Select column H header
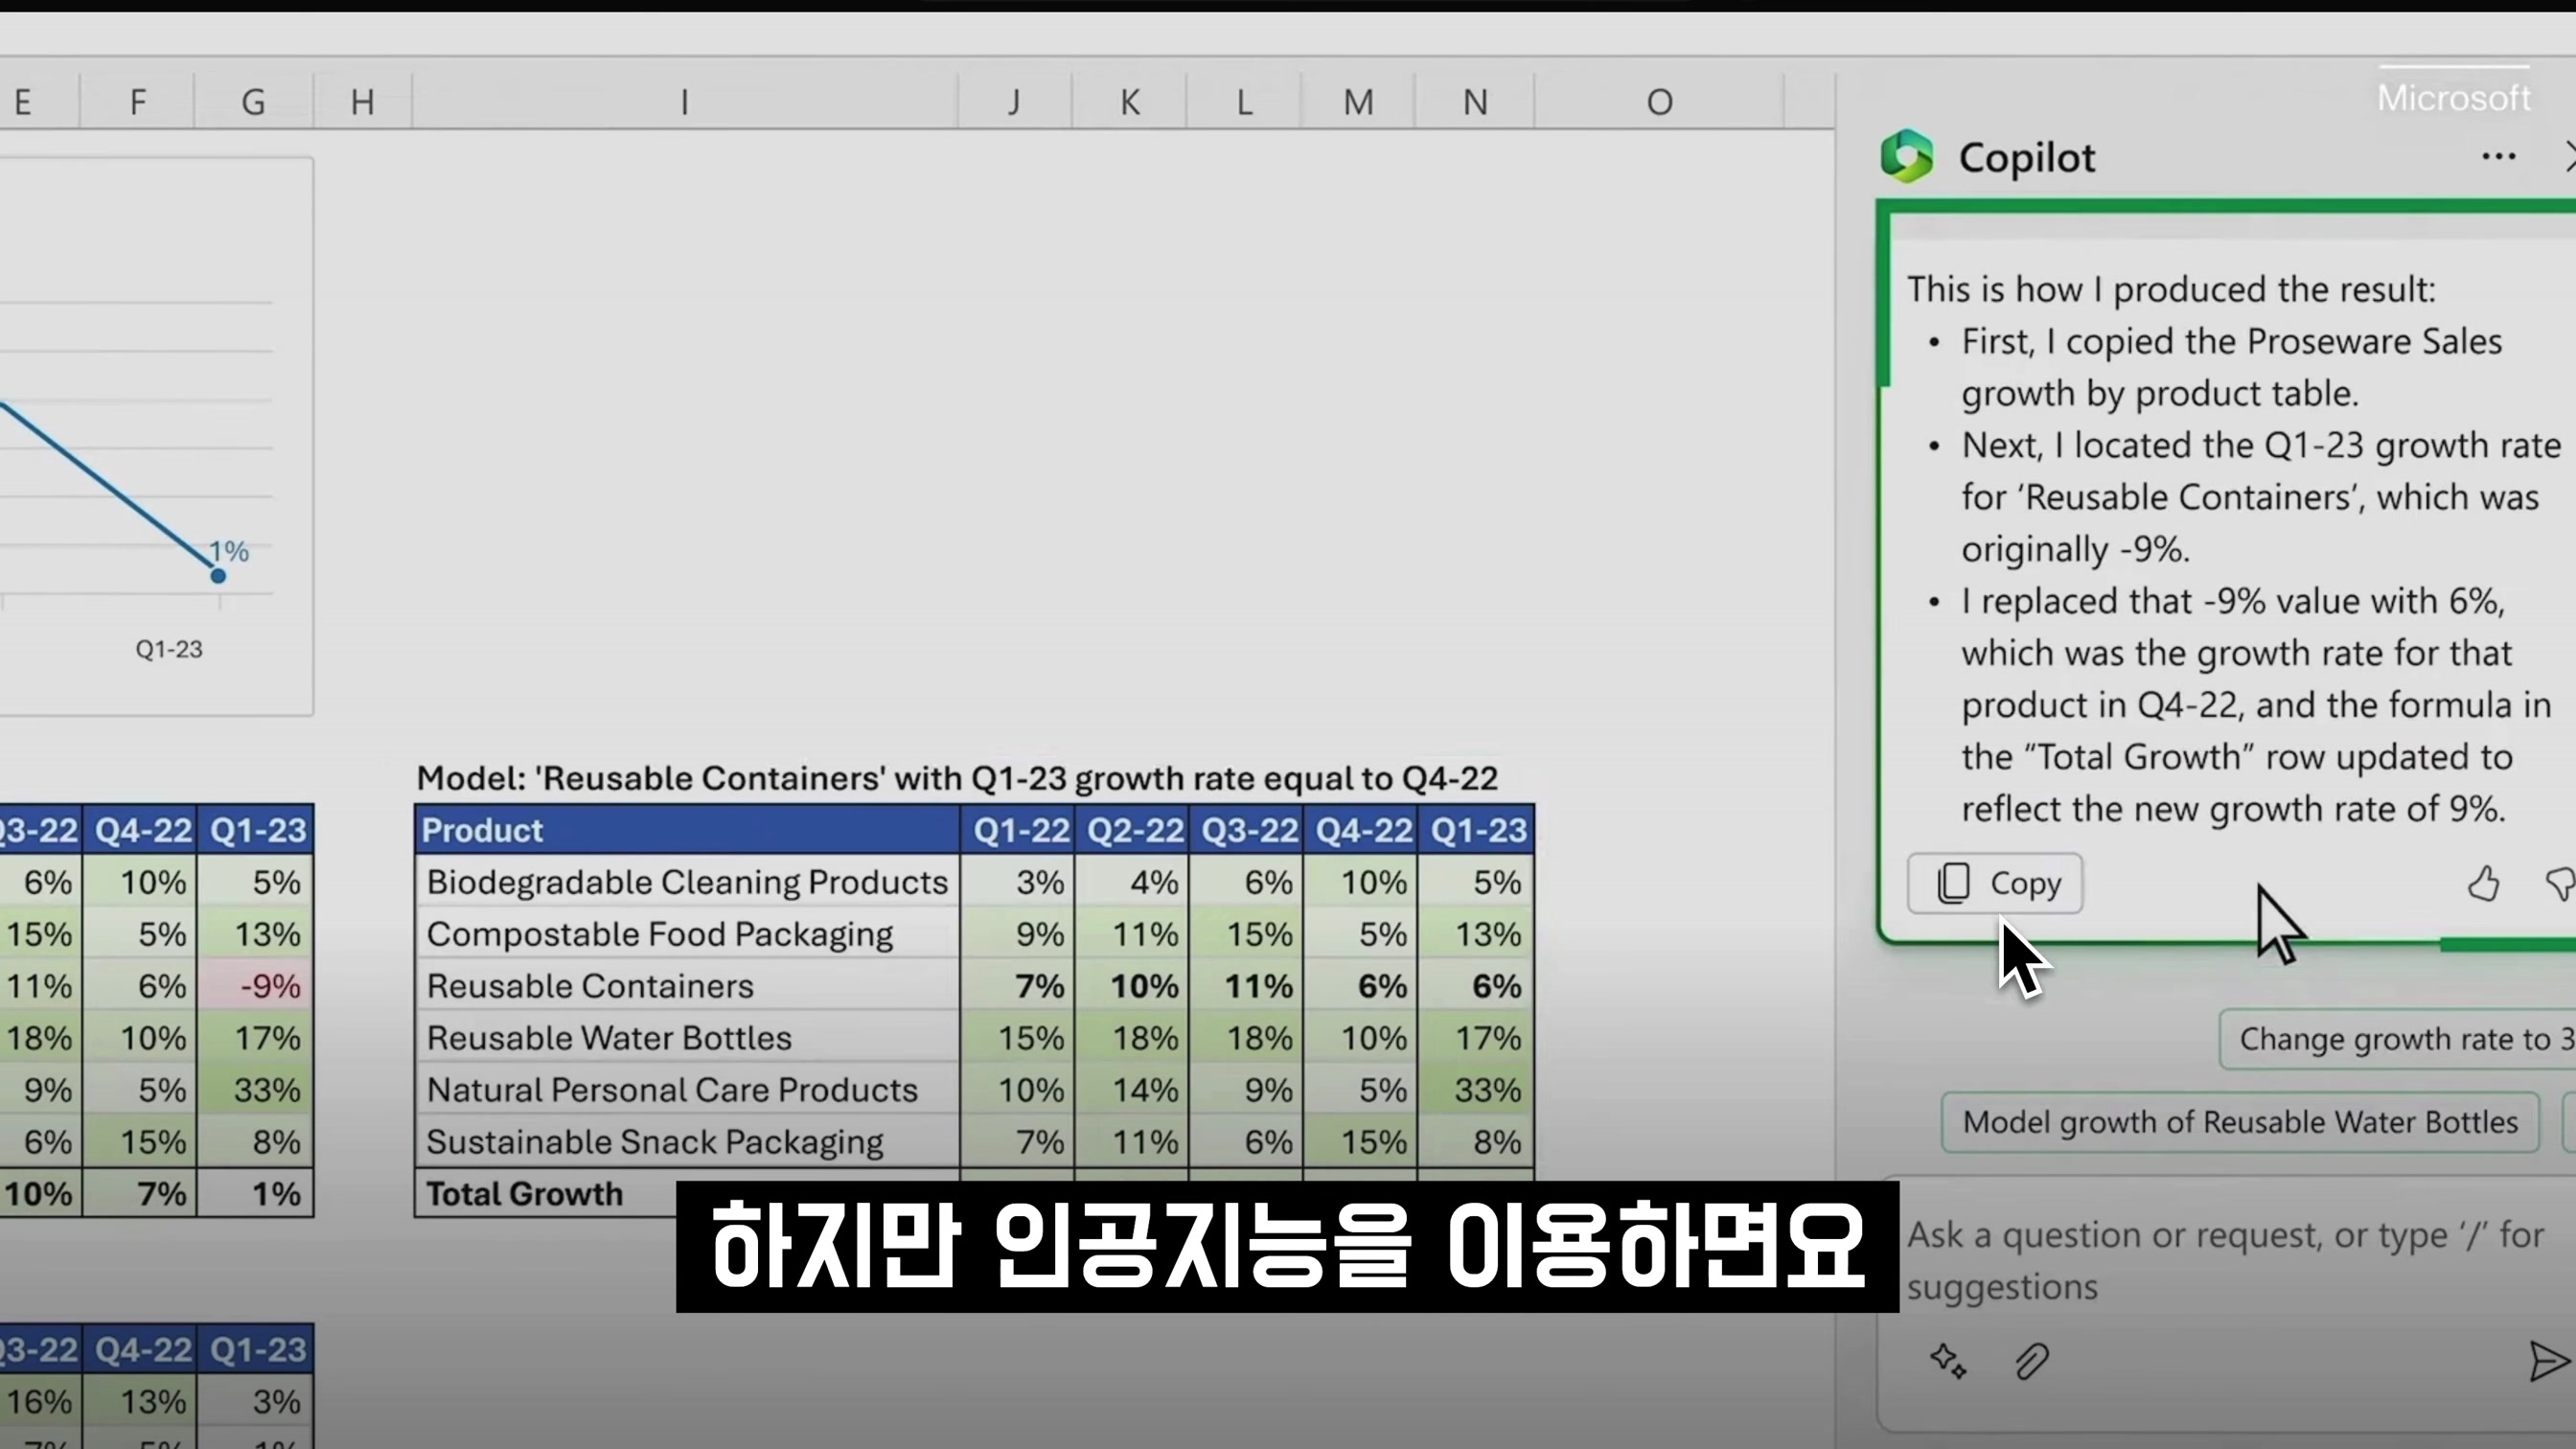Image resolution: width=2576 pixels, height=1449 pixels. pyautogui.click(x=363, y=101)
